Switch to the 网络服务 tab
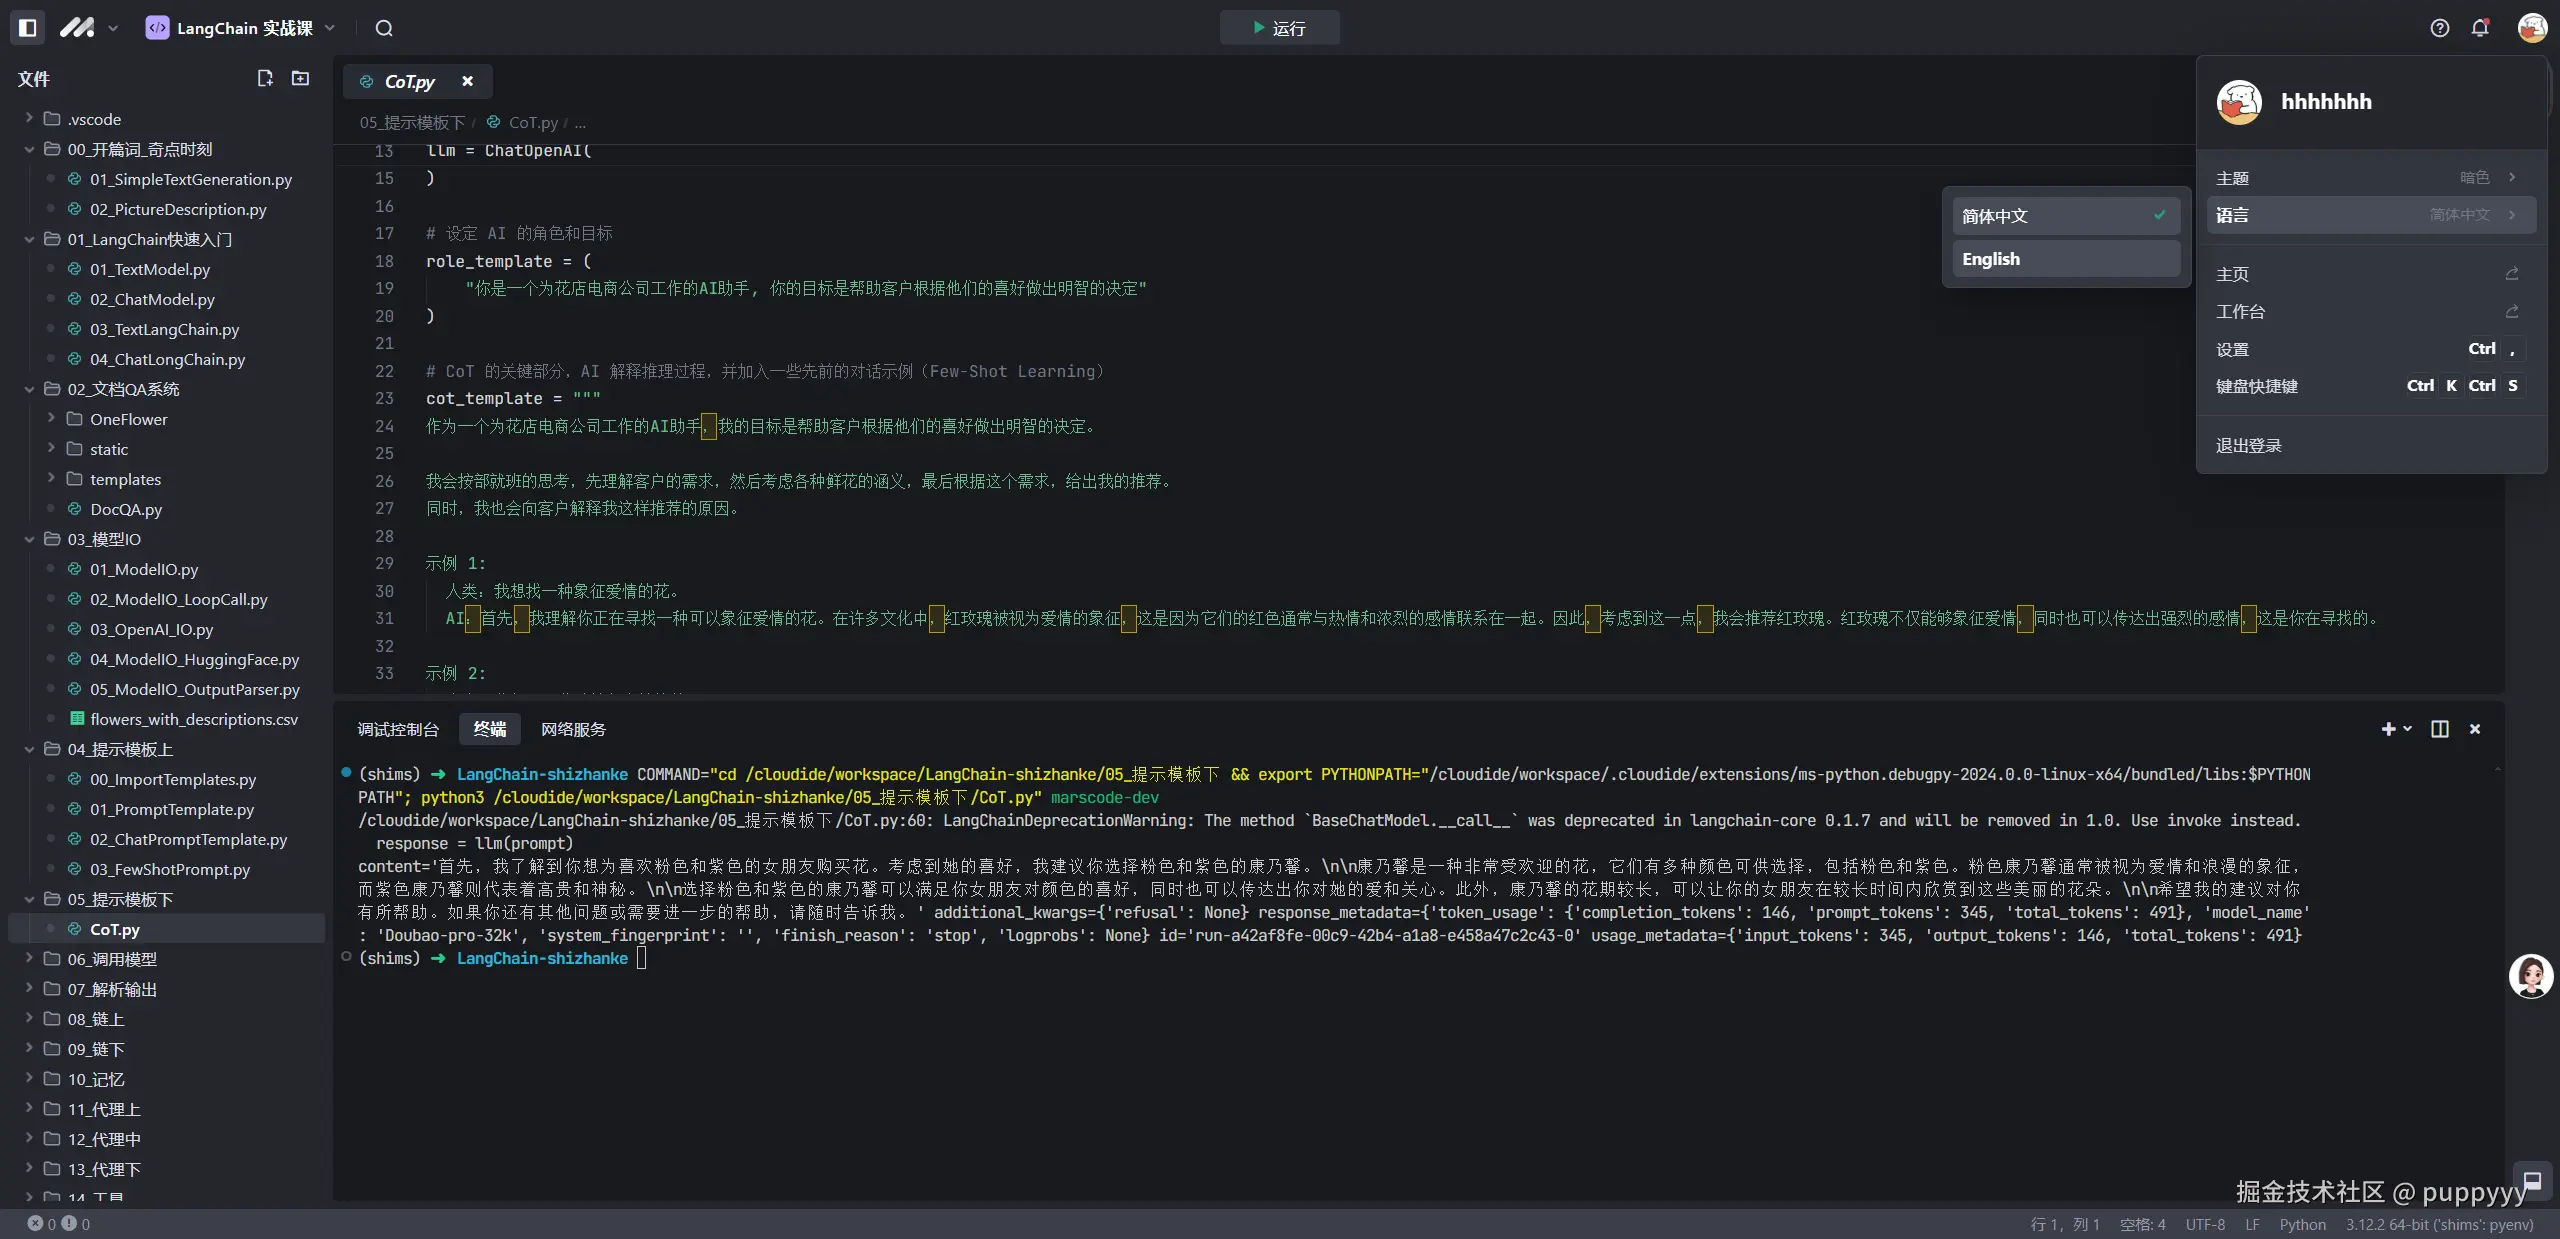Image resolution: width=2560 pixels, height=1239 pixels. coord(573,729)
